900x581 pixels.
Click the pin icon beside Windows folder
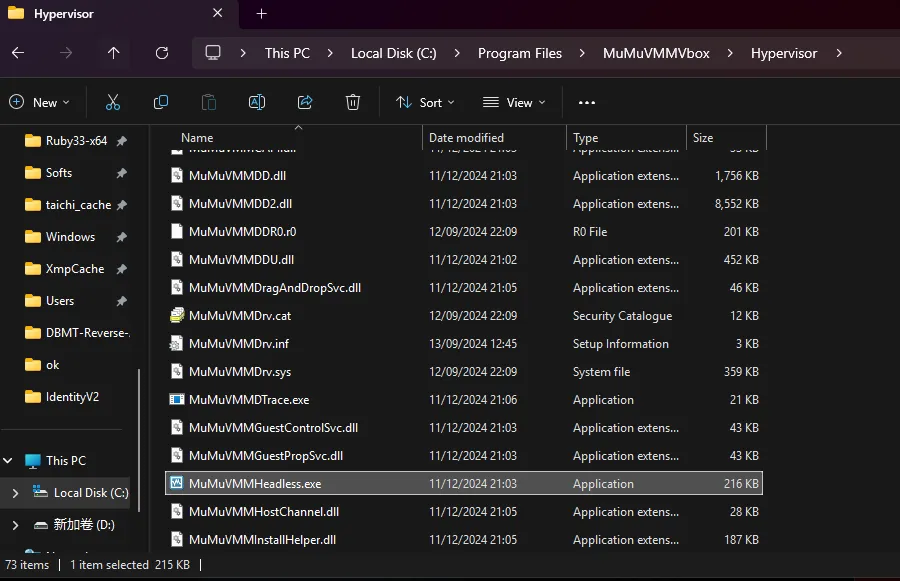122,237
